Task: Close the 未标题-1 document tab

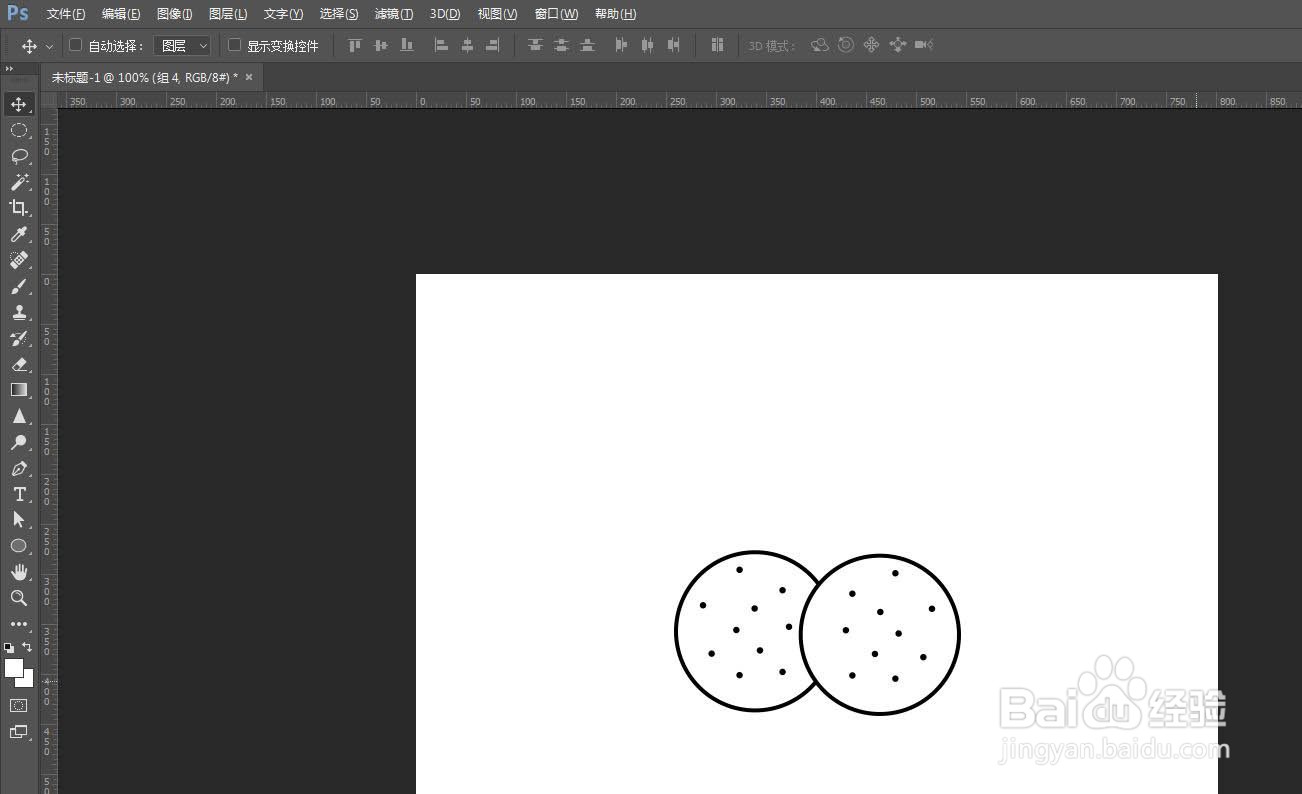Action: click(249, 77)
